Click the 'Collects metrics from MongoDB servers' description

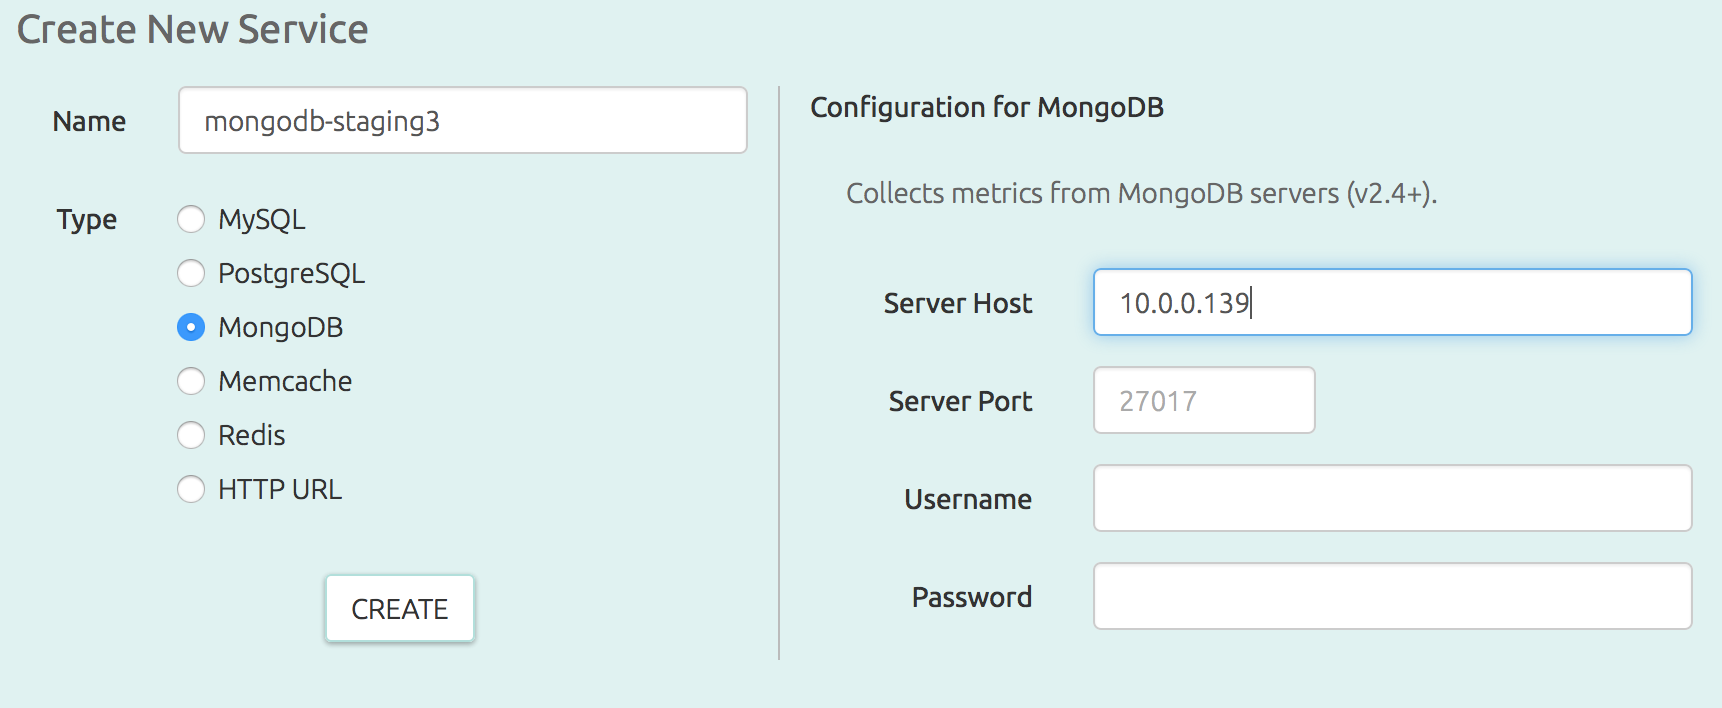(1142, 193)
